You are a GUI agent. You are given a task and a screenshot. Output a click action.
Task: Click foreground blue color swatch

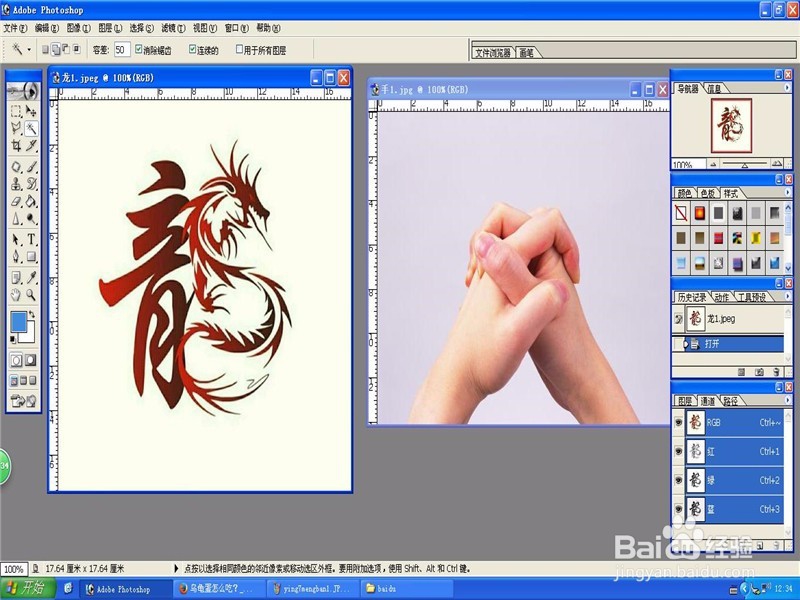[18, 321]
